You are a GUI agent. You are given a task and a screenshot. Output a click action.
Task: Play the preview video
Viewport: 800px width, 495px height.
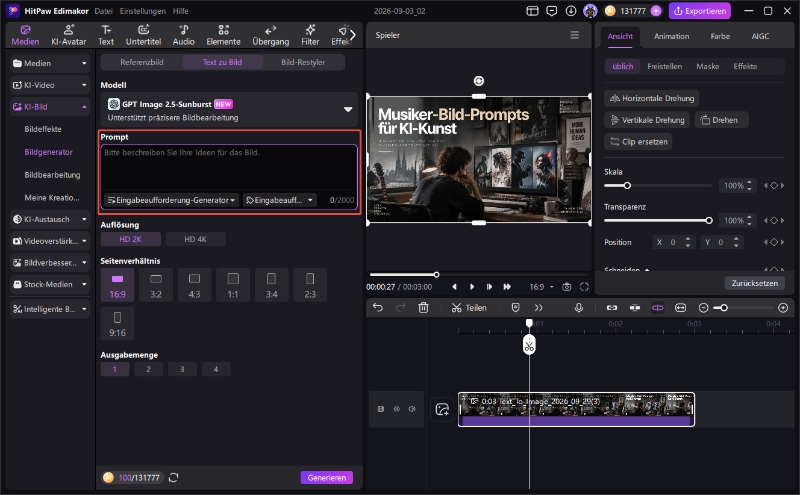[472, 287]
